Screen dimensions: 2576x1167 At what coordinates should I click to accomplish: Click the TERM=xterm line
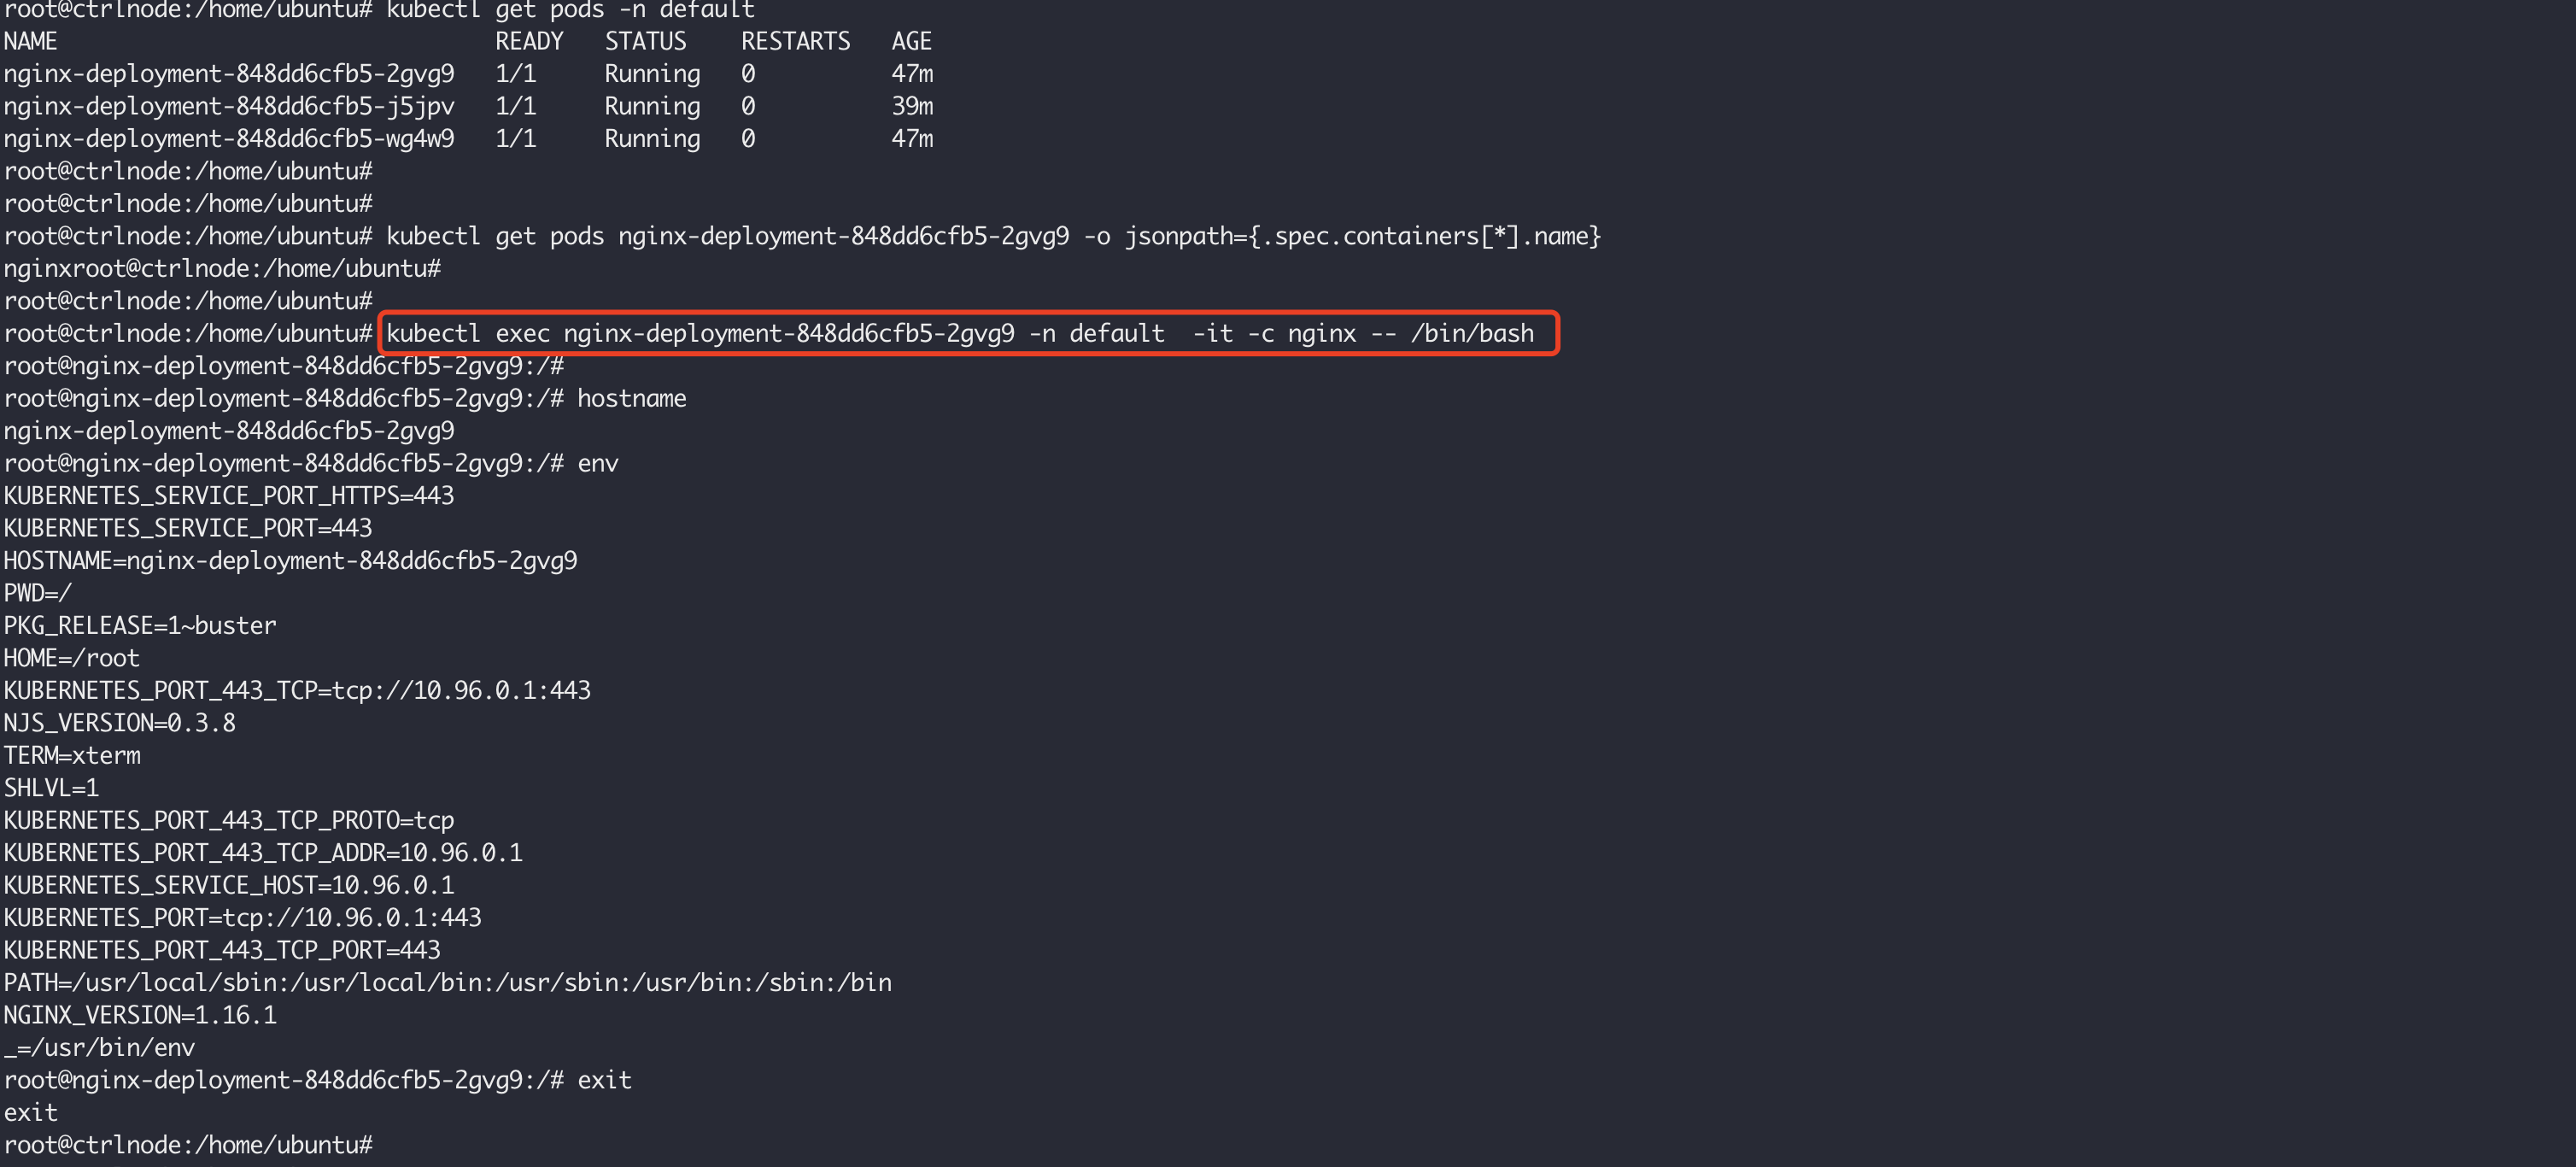point(72,756)
